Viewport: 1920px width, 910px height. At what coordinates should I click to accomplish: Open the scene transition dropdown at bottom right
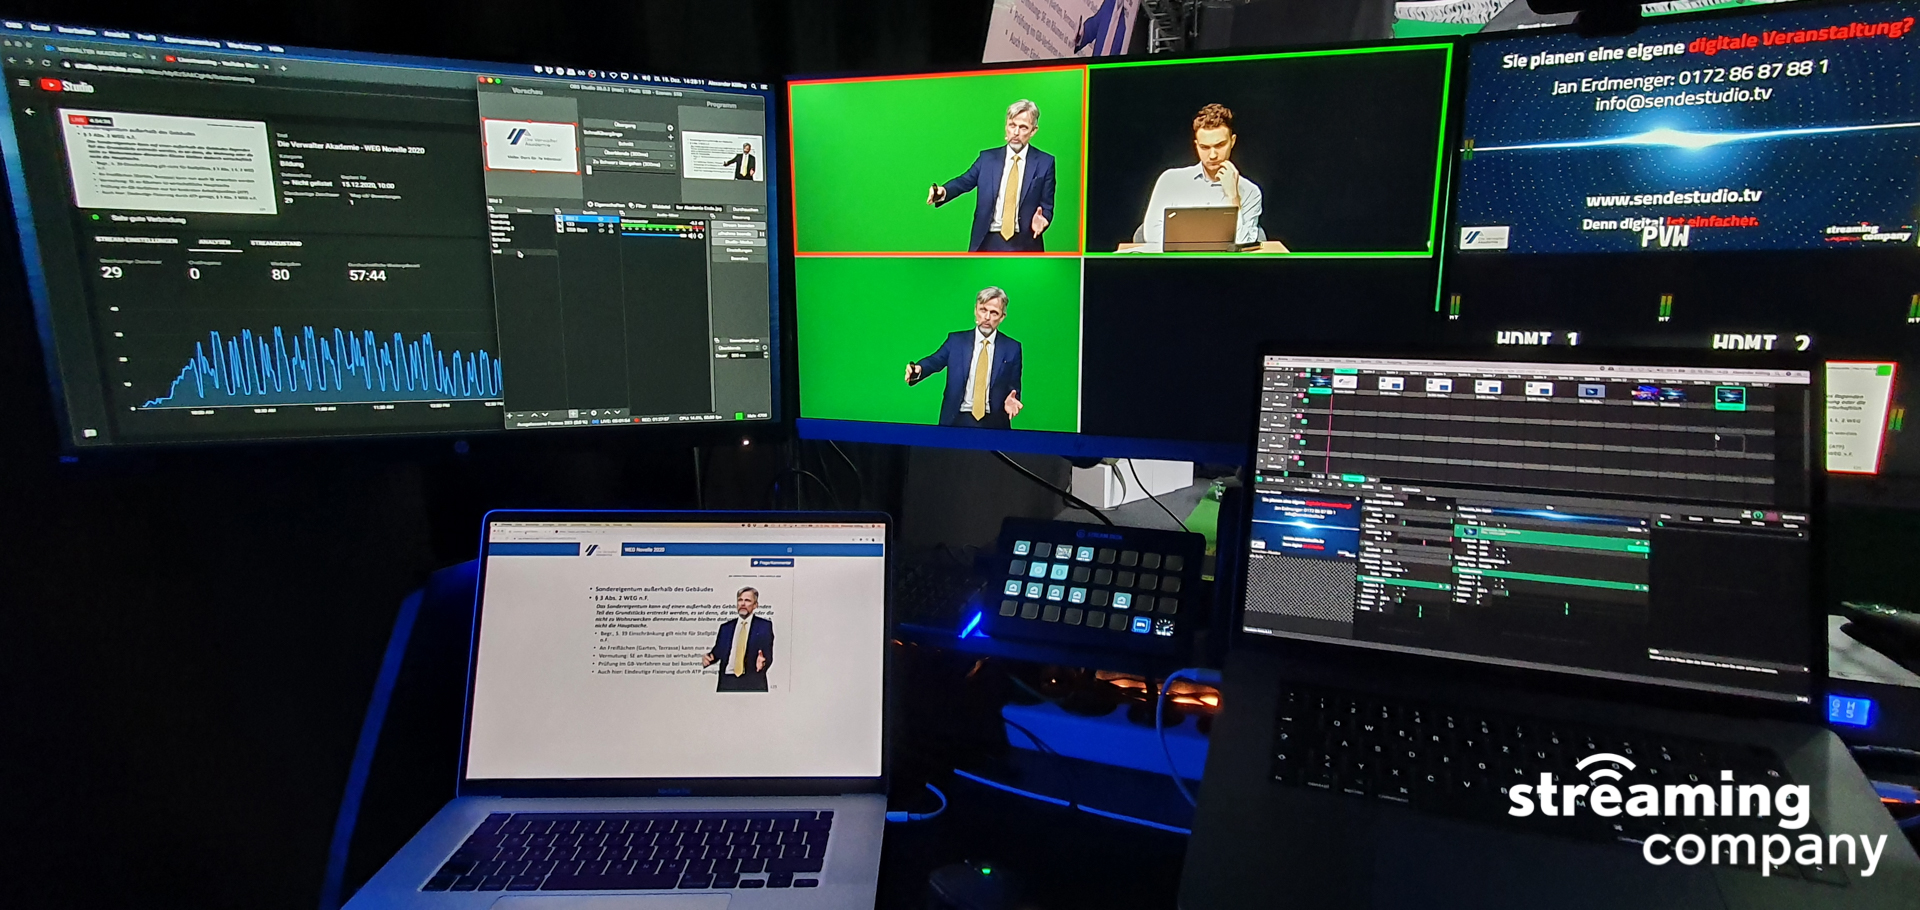click(x=739, y=348)
